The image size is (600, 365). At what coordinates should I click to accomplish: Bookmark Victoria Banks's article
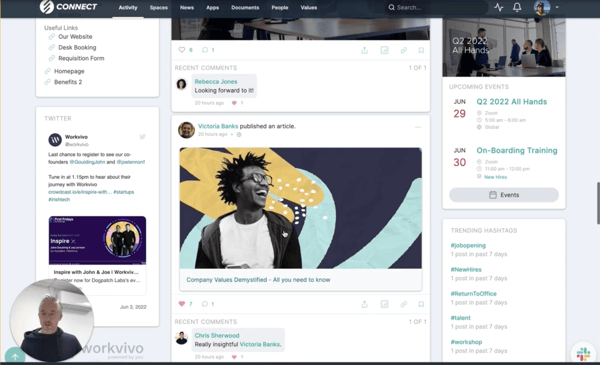421,304
